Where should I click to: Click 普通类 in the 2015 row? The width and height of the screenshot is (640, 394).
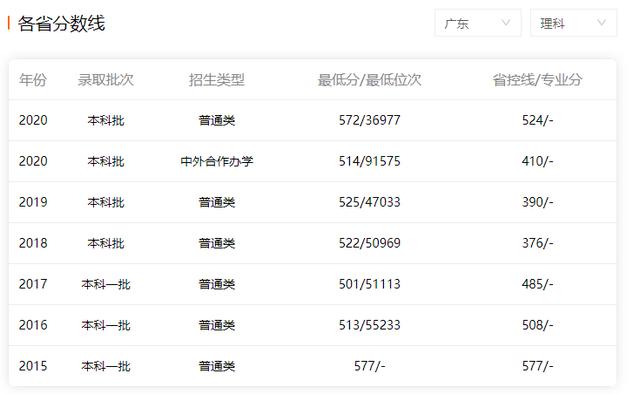(217, 366)
